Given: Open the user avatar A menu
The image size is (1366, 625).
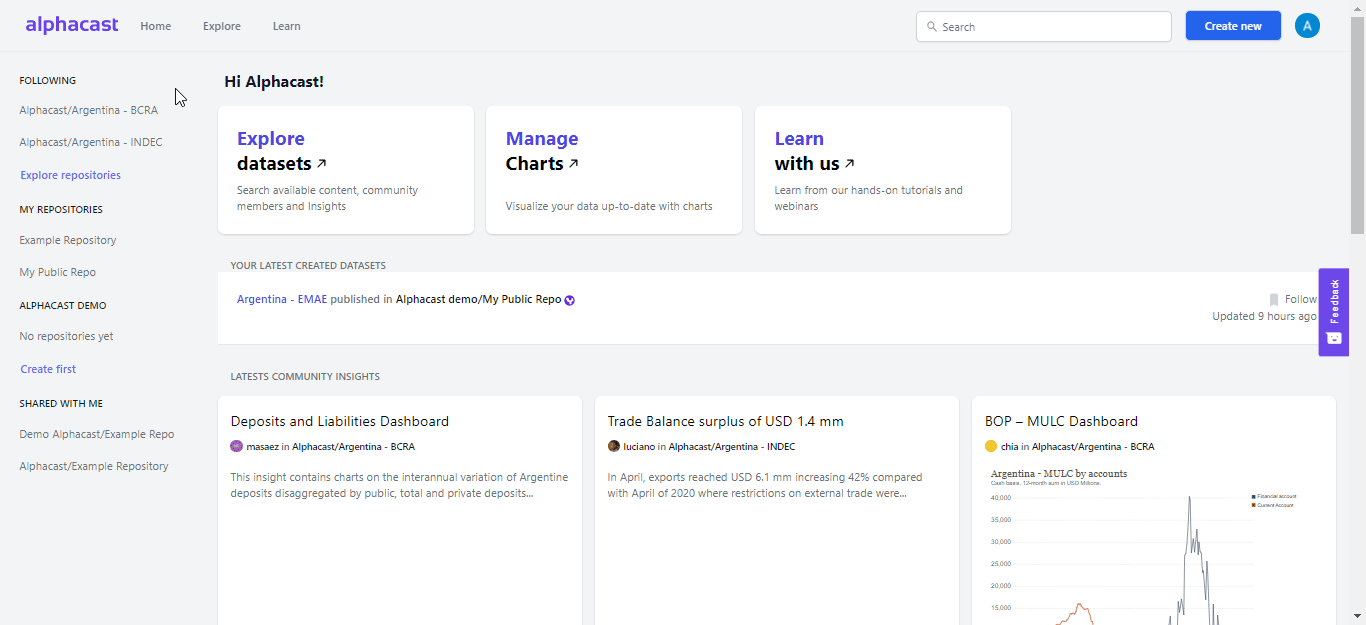Looking at the screenshot, I should [1307, 26].
